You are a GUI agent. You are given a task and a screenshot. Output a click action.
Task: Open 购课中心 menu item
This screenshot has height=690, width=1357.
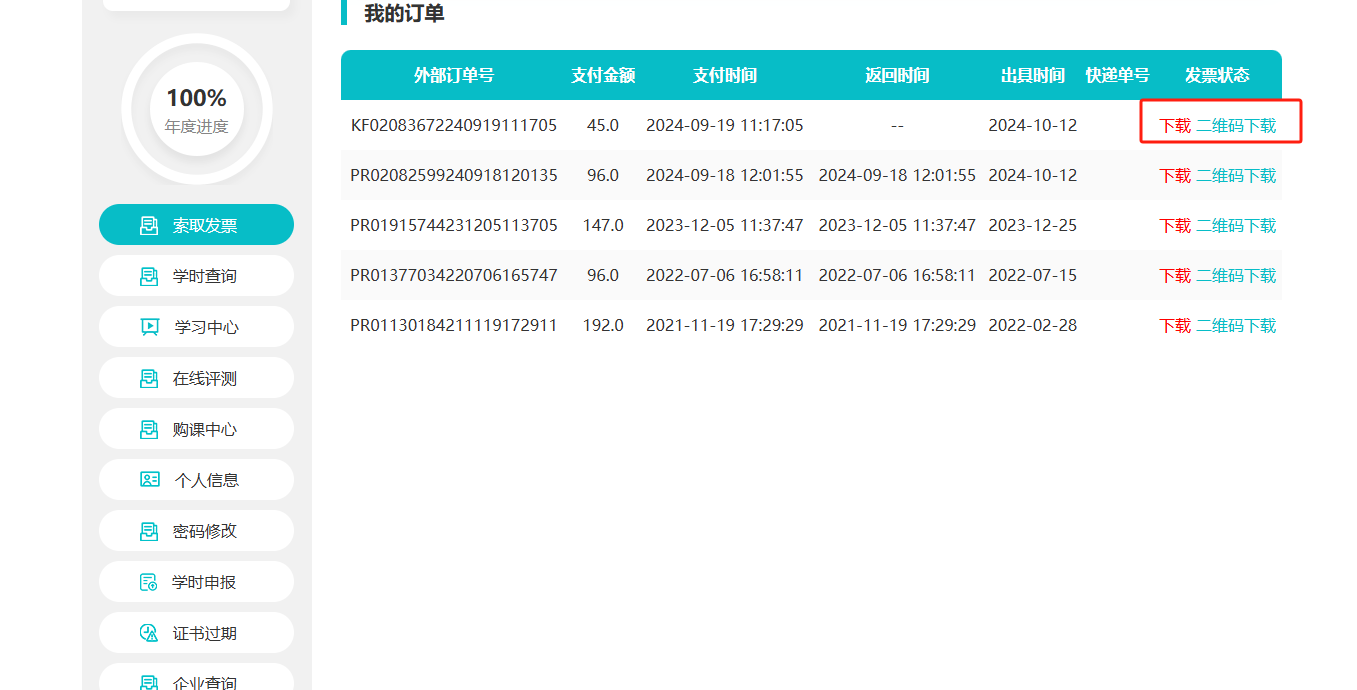(196, 429)
